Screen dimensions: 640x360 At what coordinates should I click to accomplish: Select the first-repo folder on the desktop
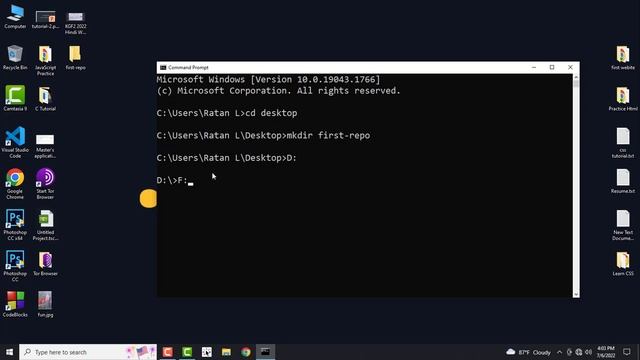click(76, 57)
